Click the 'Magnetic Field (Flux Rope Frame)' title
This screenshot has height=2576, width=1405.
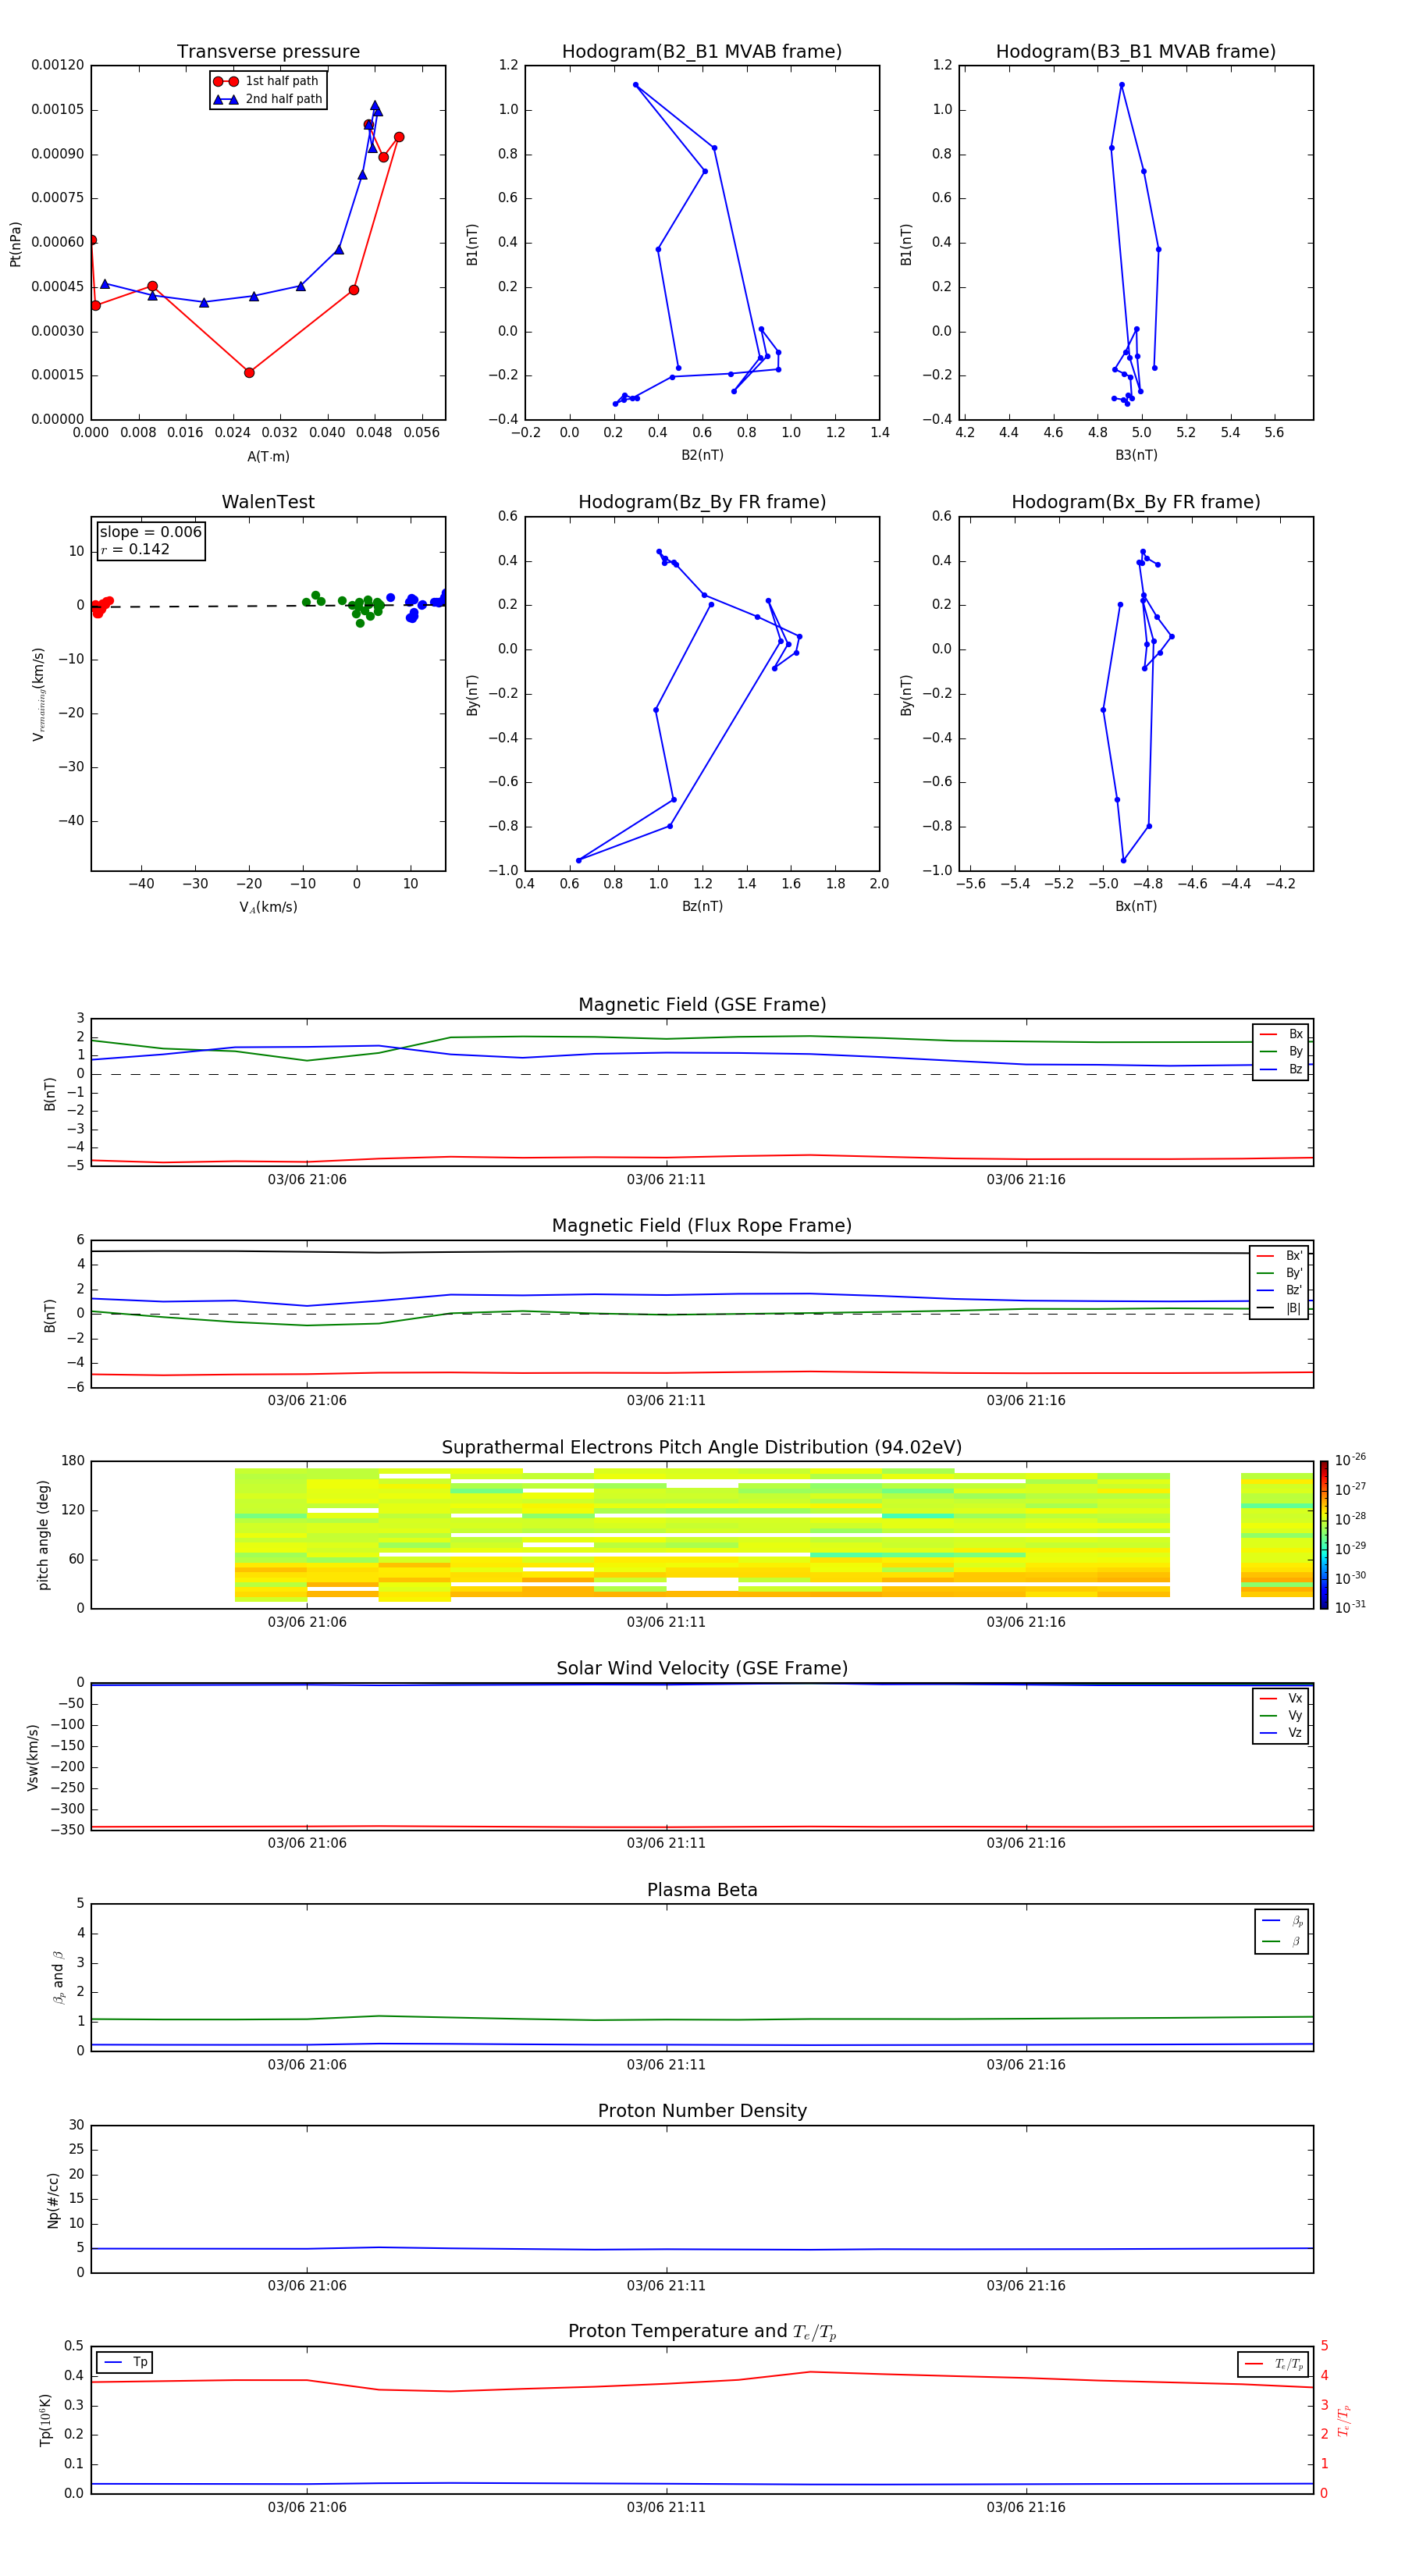coord(702,1226)
